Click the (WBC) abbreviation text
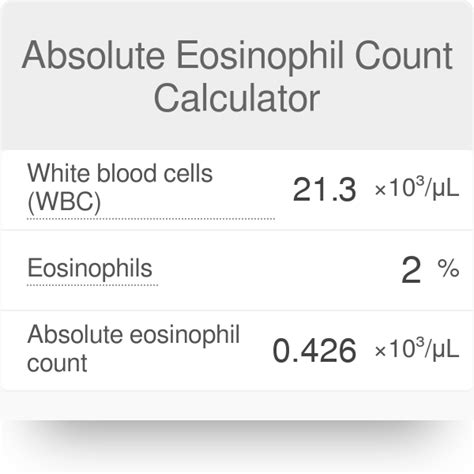Viewport: 474px width, 474px height. [x=64, y=202]
